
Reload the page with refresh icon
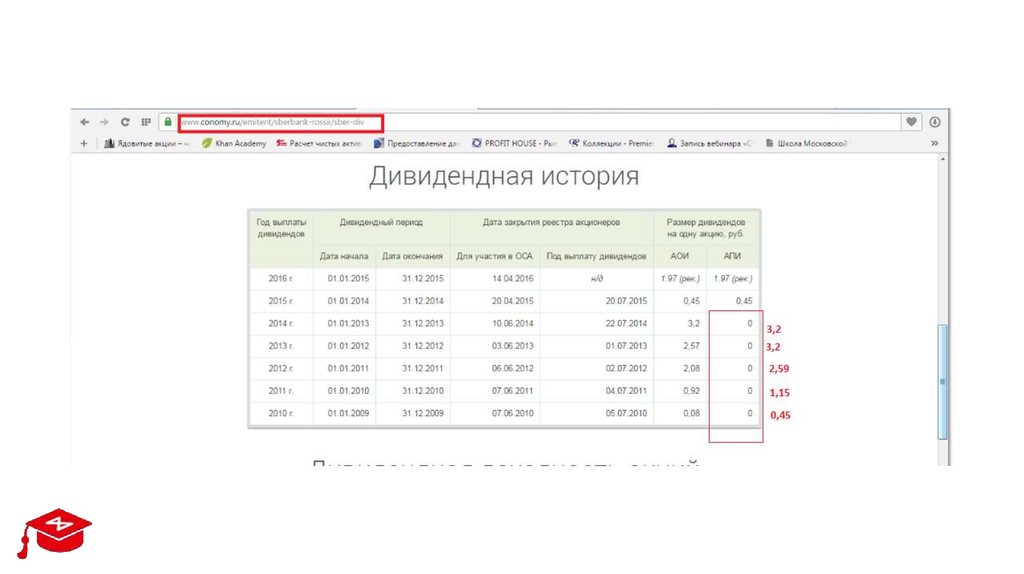(125, 122)
